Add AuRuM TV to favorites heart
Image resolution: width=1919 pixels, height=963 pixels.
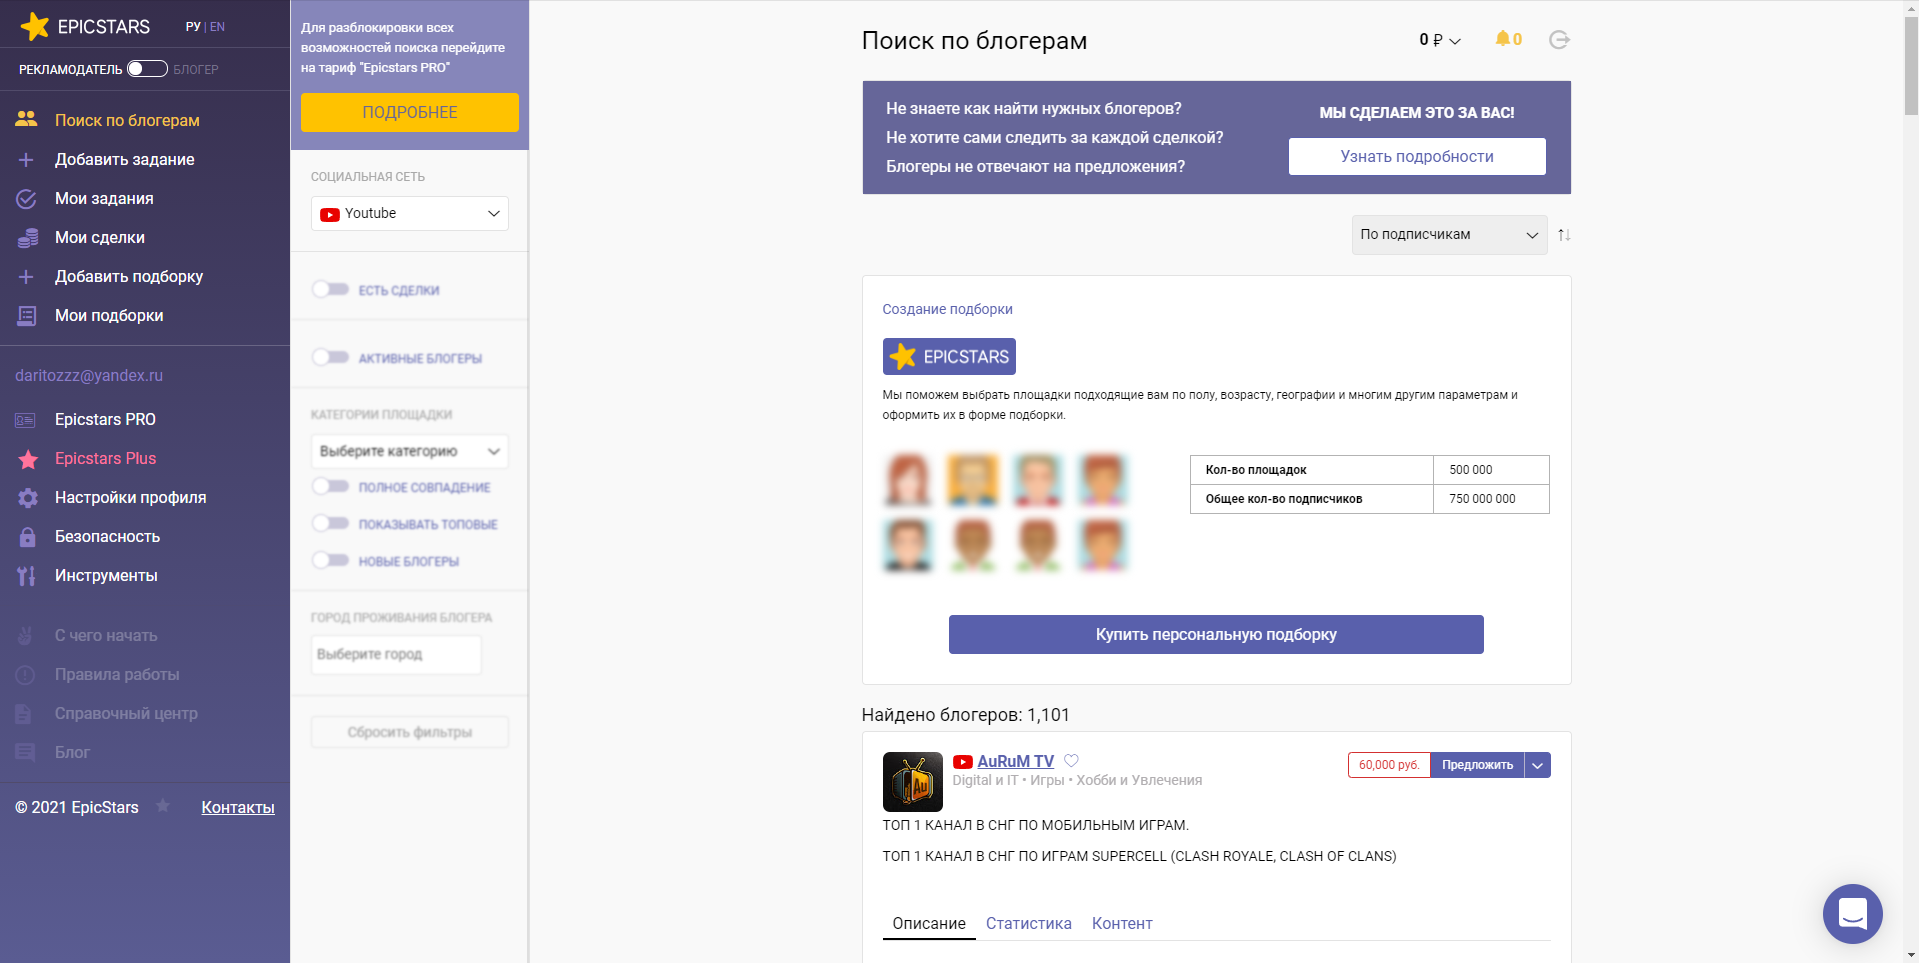(x=1071, y=761)
